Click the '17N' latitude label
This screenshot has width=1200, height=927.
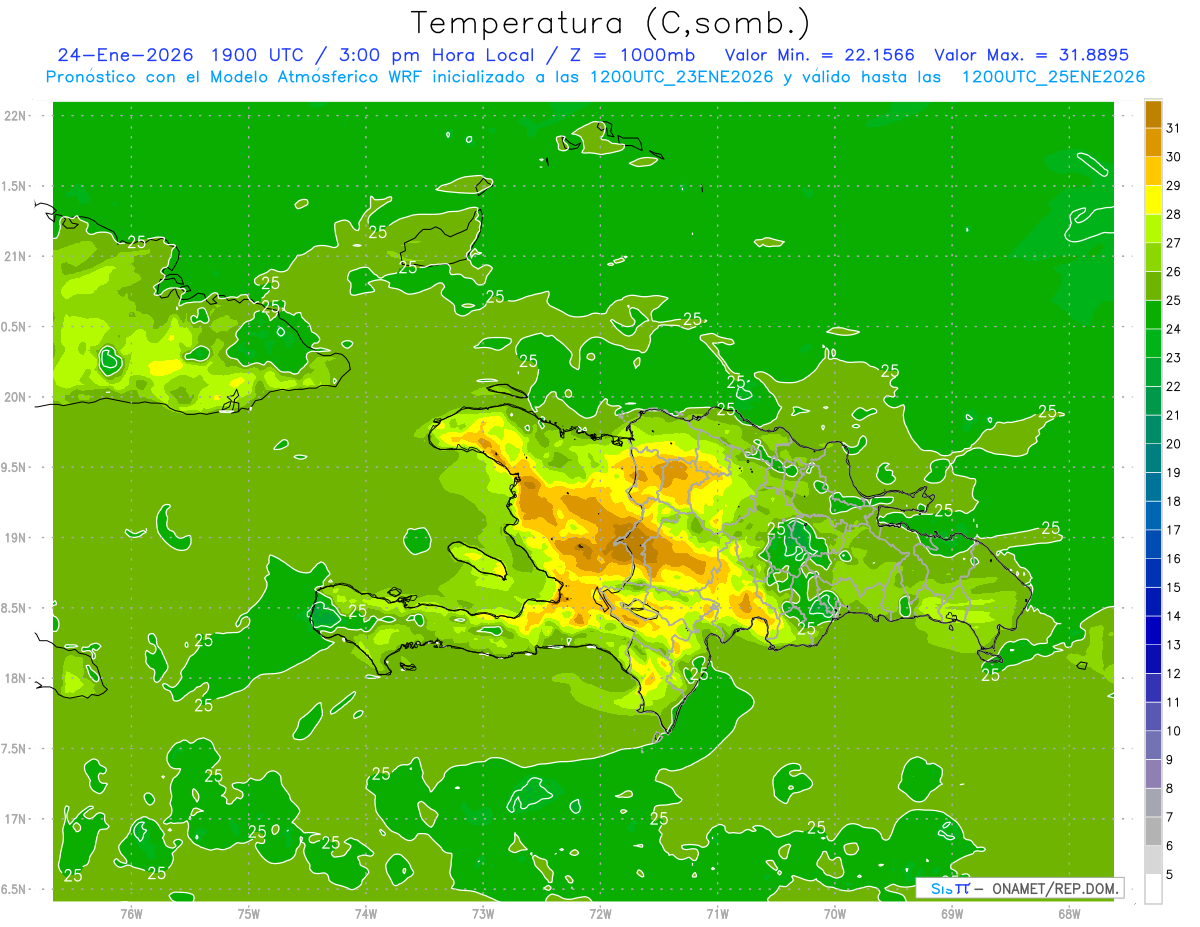(15, 819)
